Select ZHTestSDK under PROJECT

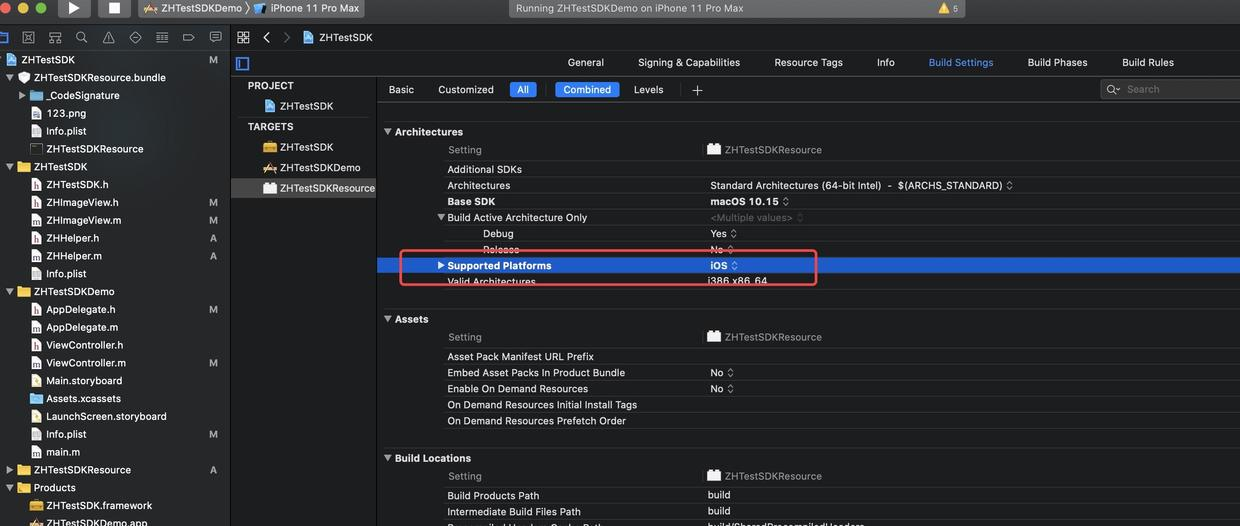(306, 106)
